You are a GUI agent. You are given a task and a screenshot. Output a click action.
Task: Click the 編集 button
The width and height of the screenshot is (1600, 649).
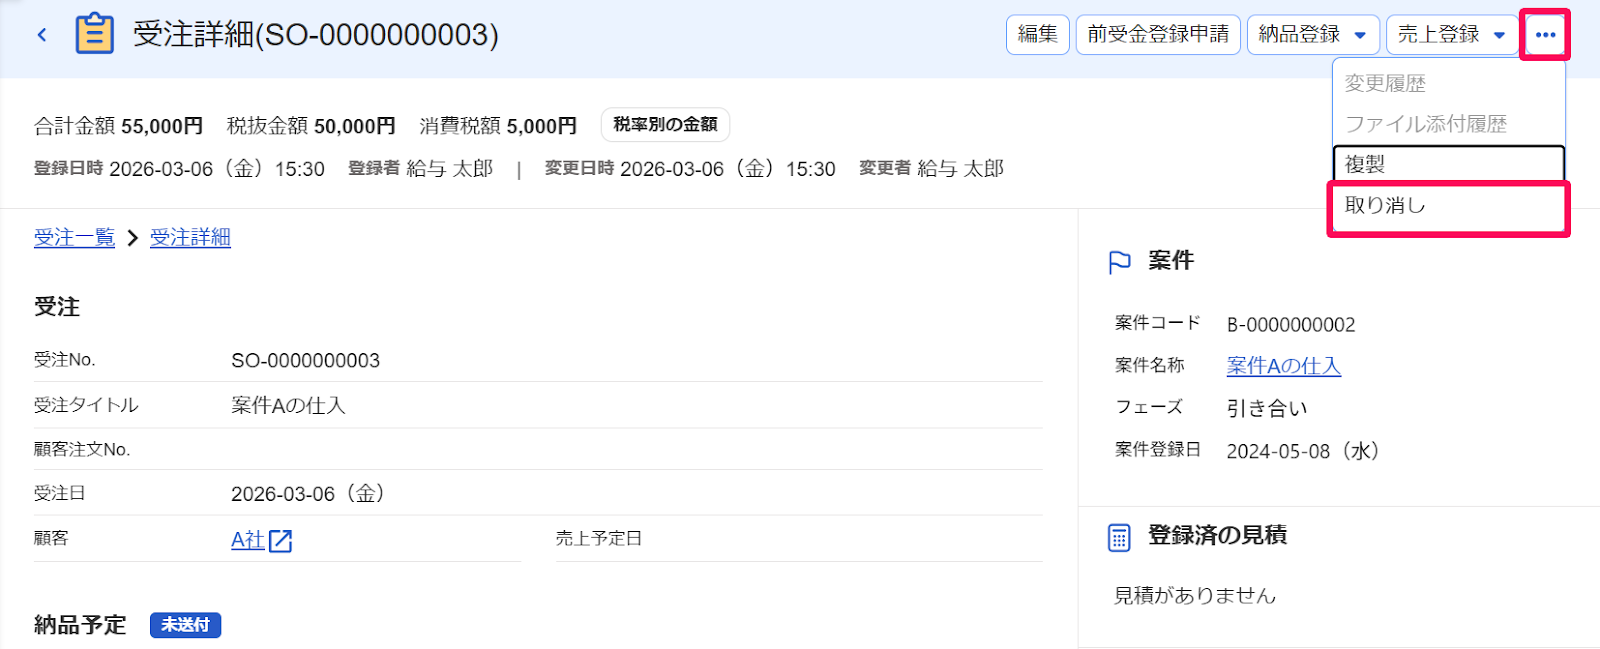[x=1038, y=35]
